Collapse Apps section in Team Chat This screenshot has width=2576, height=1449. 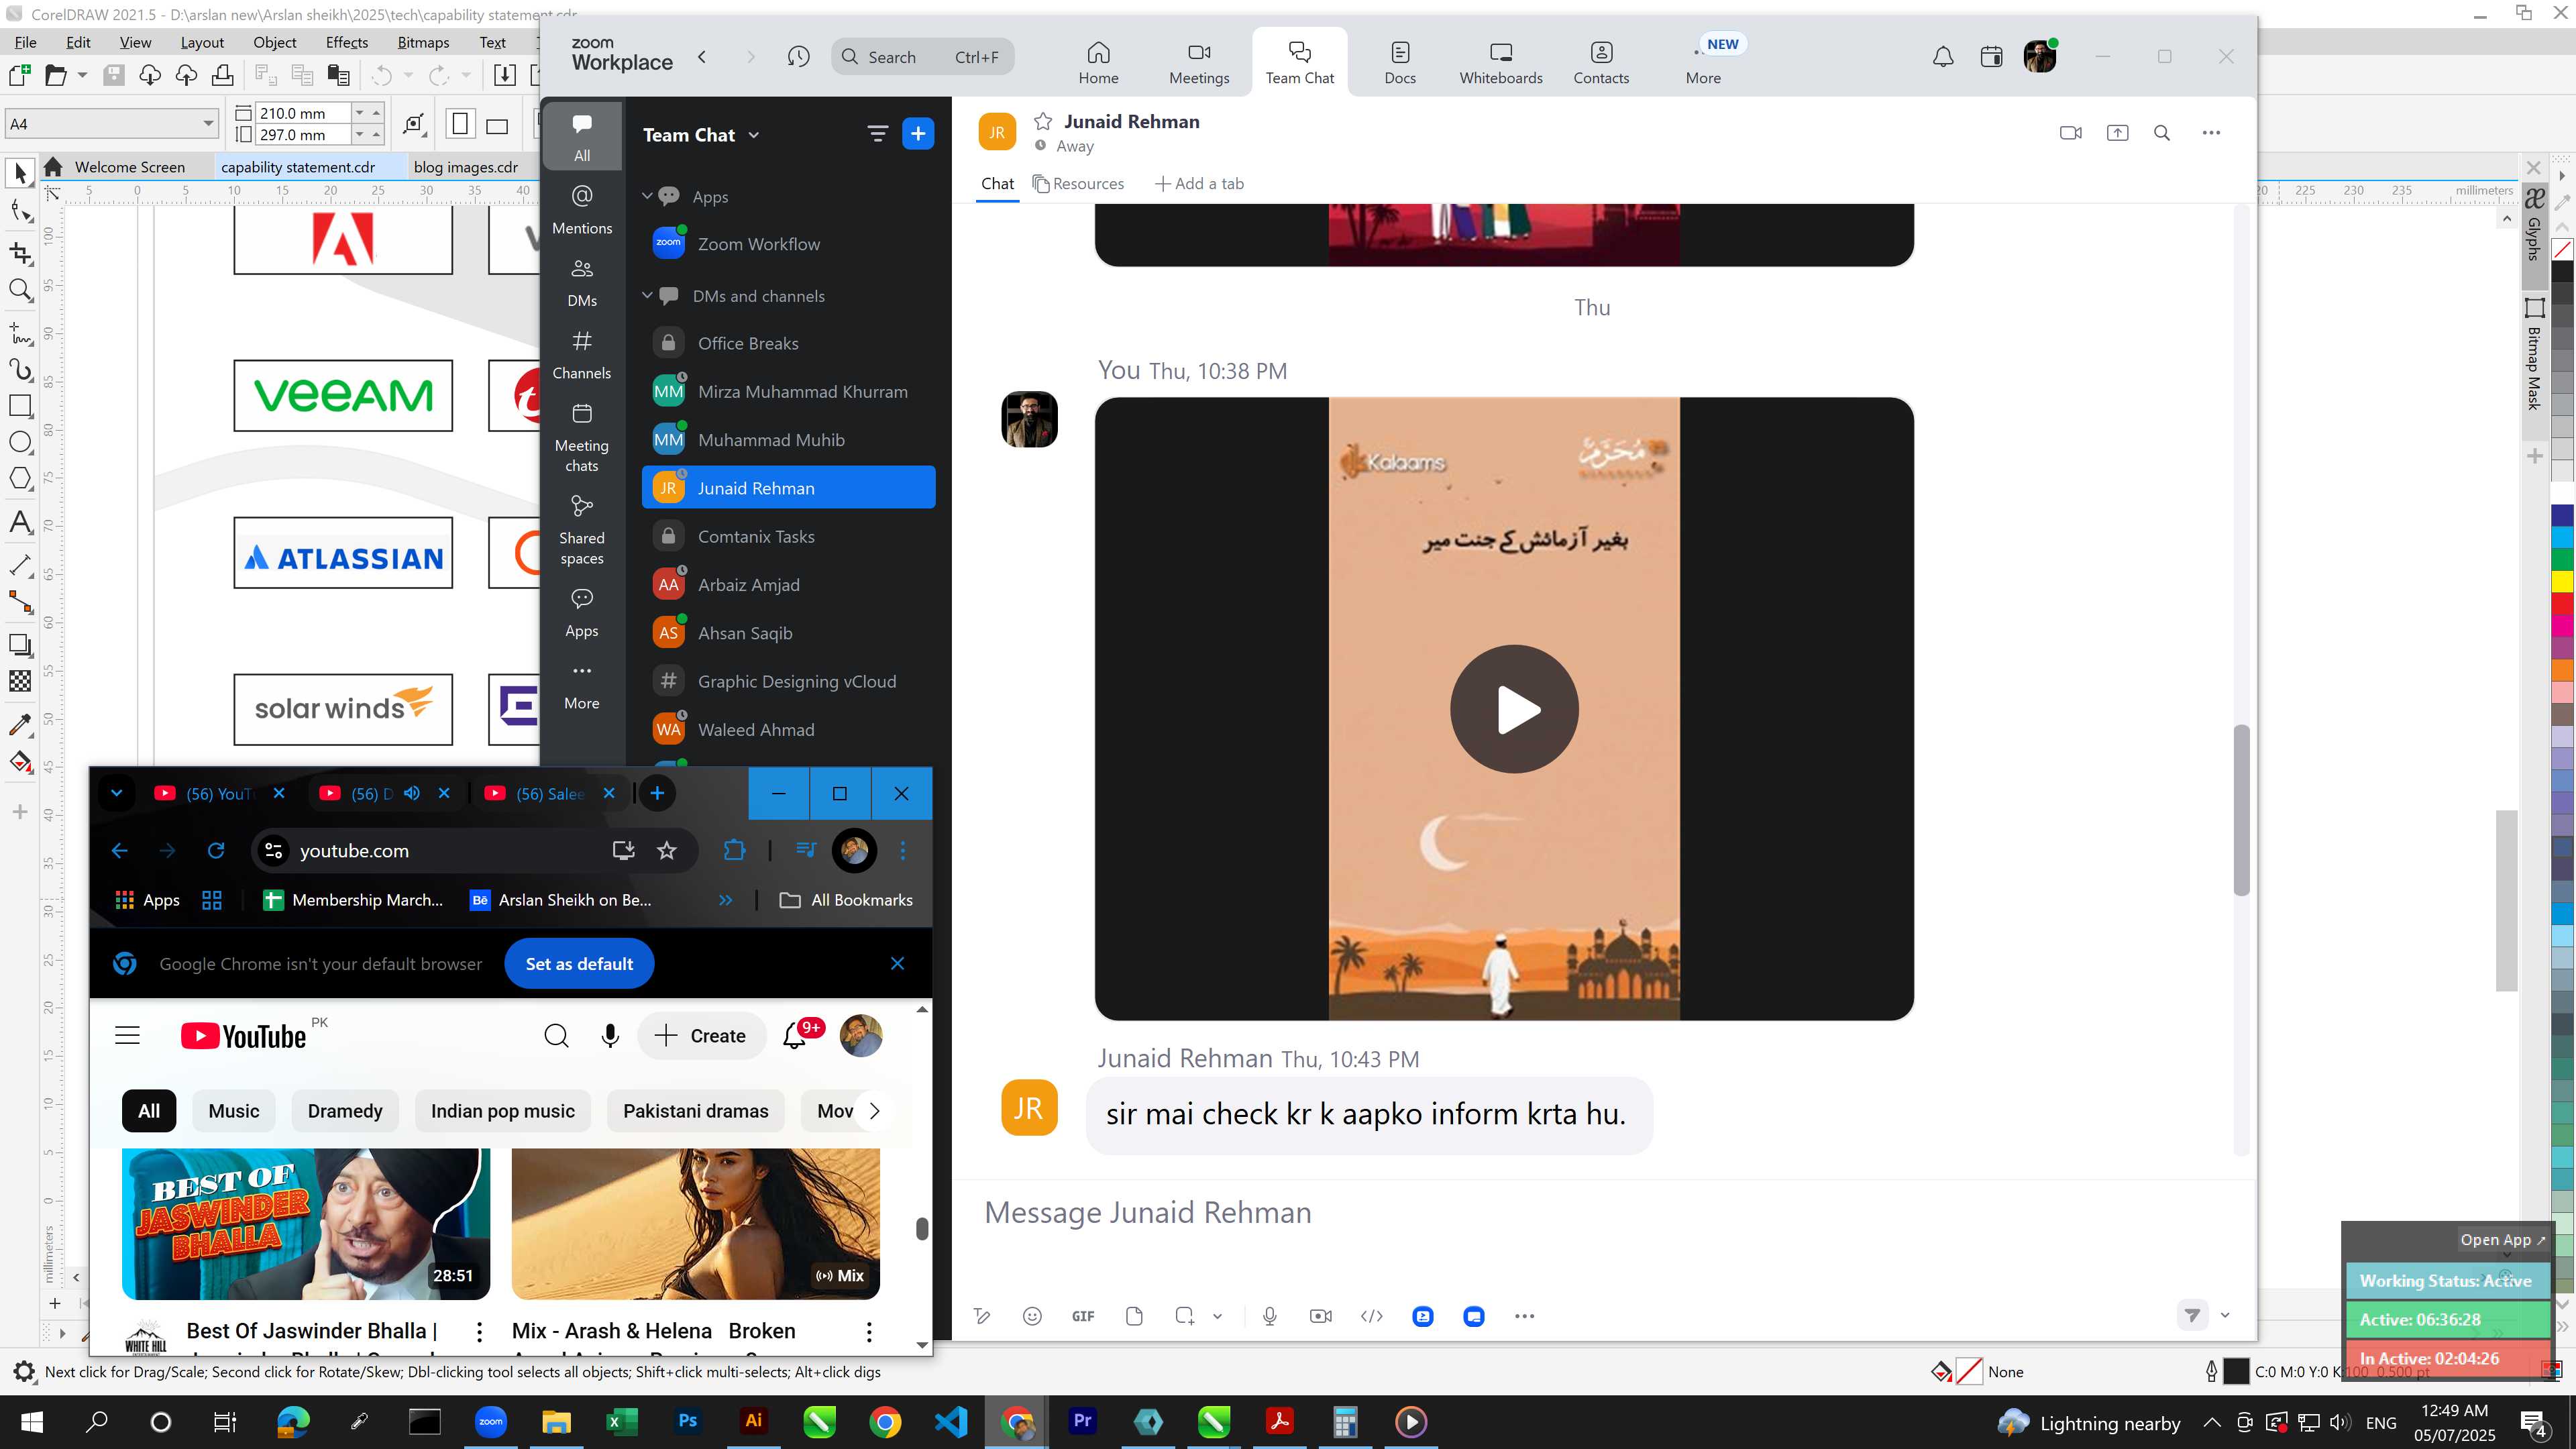tap(647, 196)
